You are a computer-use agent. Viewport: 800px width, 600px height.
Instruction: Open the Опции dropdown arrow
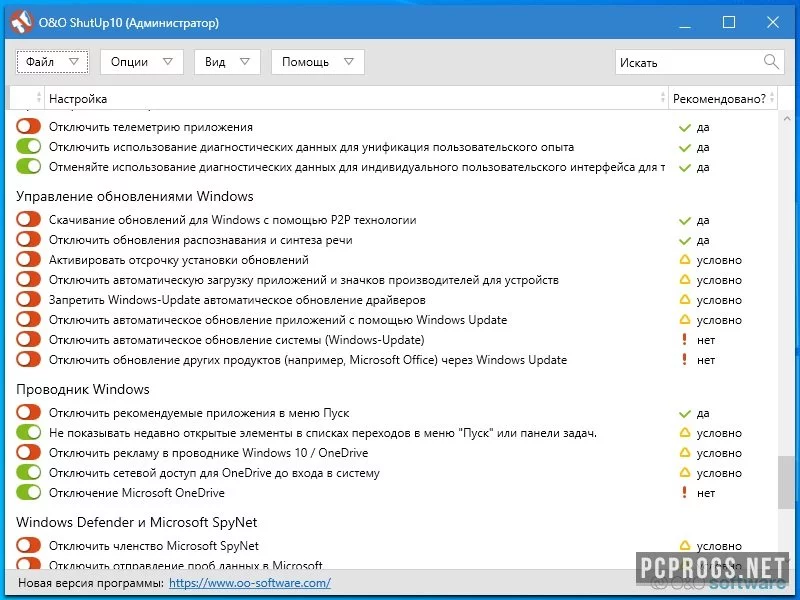pyautogui.click(x=167, y=62)
